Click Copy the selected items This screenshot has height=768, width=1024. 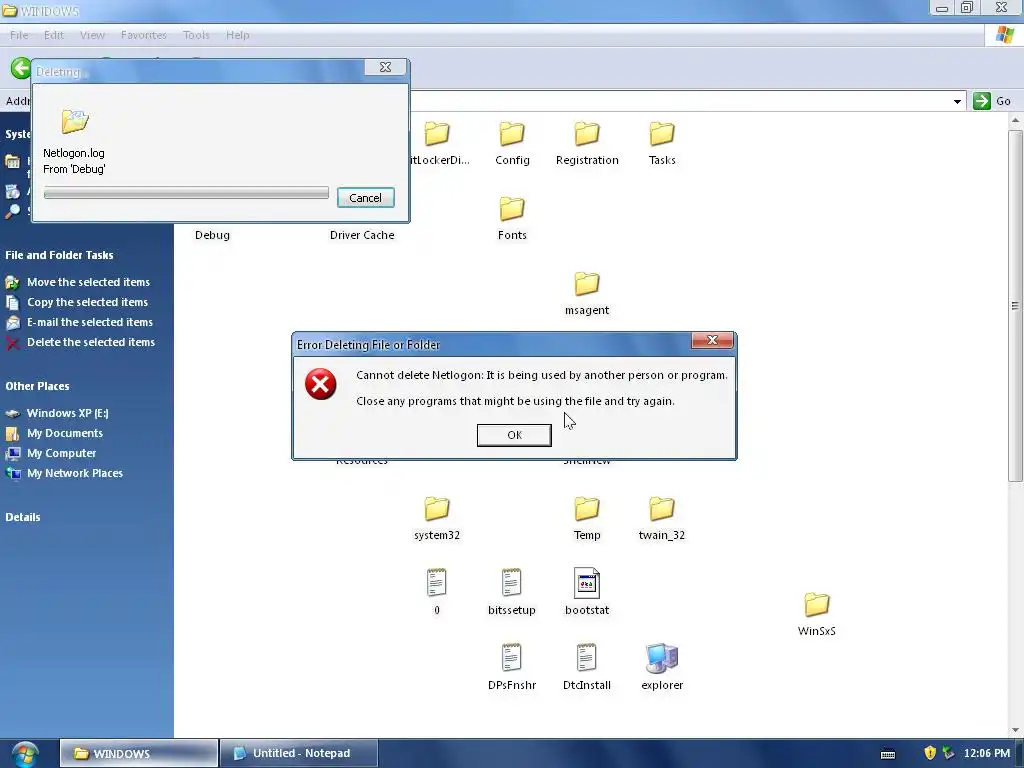tap(88, 302)
